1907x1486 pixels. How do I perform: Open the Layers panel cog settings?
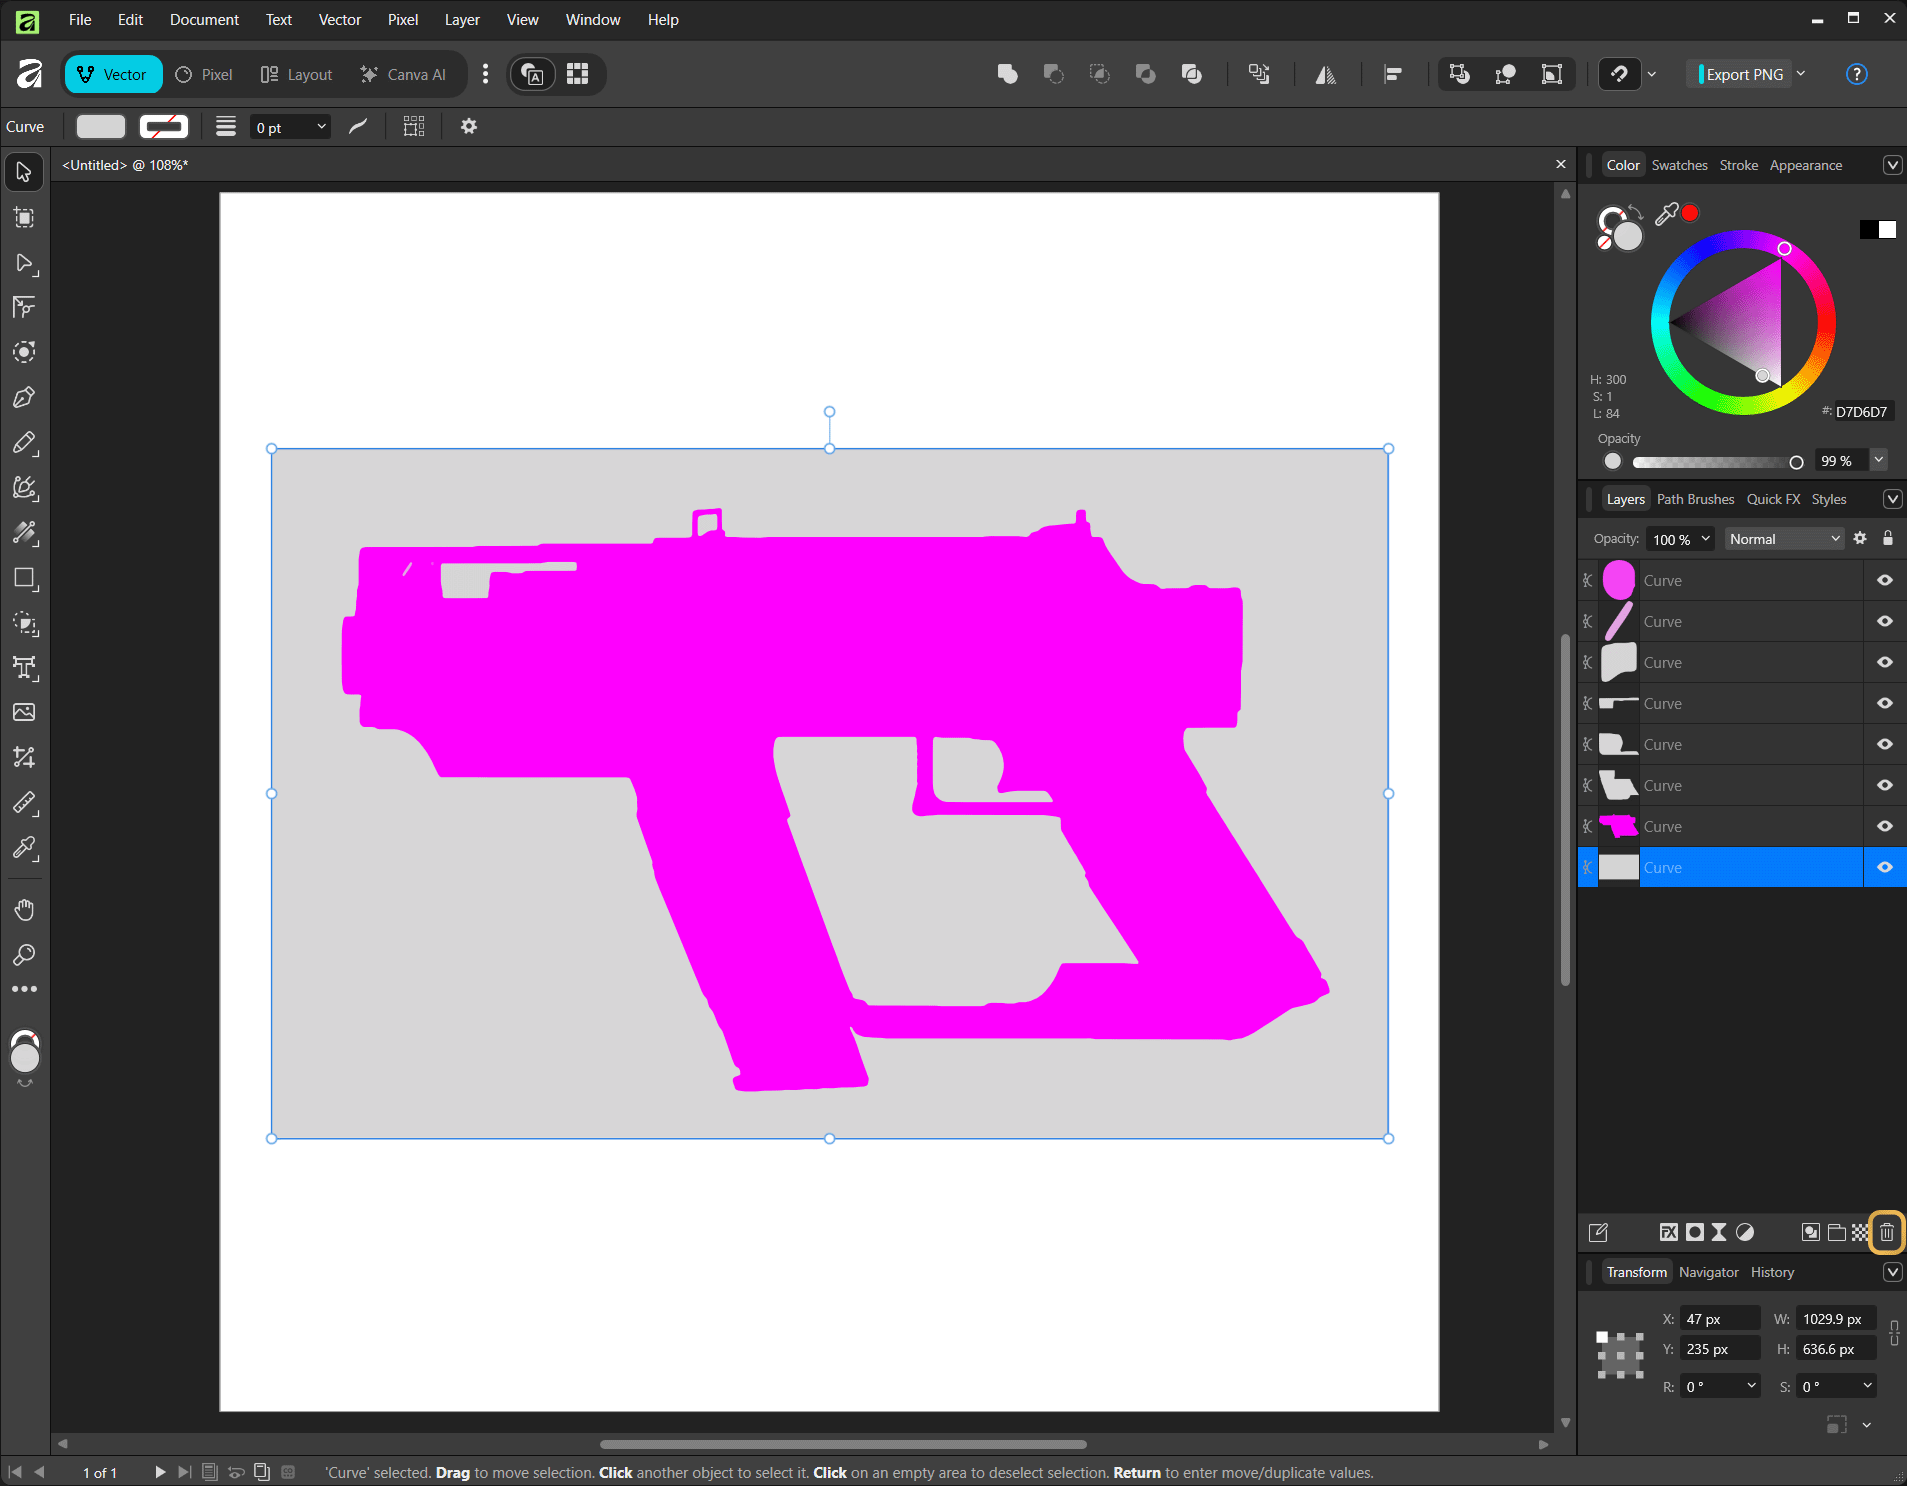click(1860, 538)
